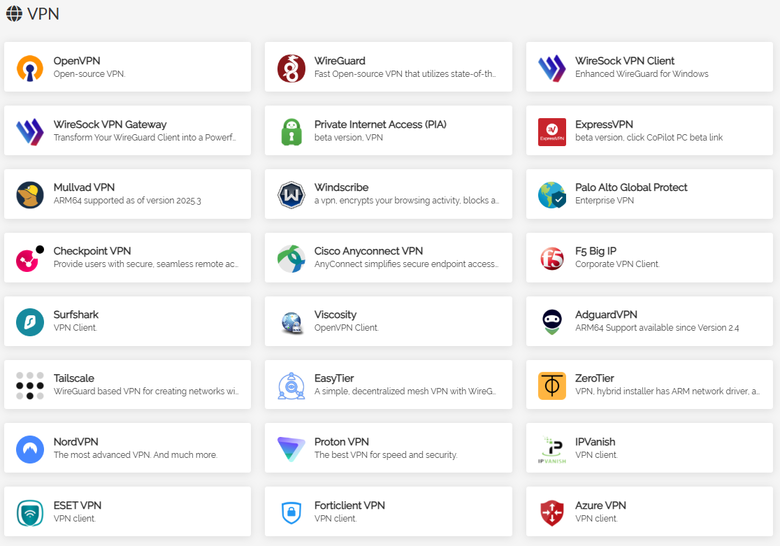The height and width of the screenshot is (546, 780).
Task: Click 'Enhanced WireGuard for Windows' description
Action: (642, 74)
